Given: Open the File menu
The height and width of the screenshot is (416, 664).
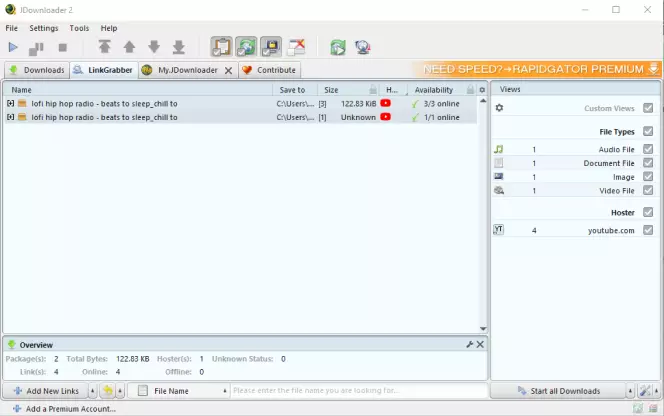Looking at the screenshot, I should 11,28.
